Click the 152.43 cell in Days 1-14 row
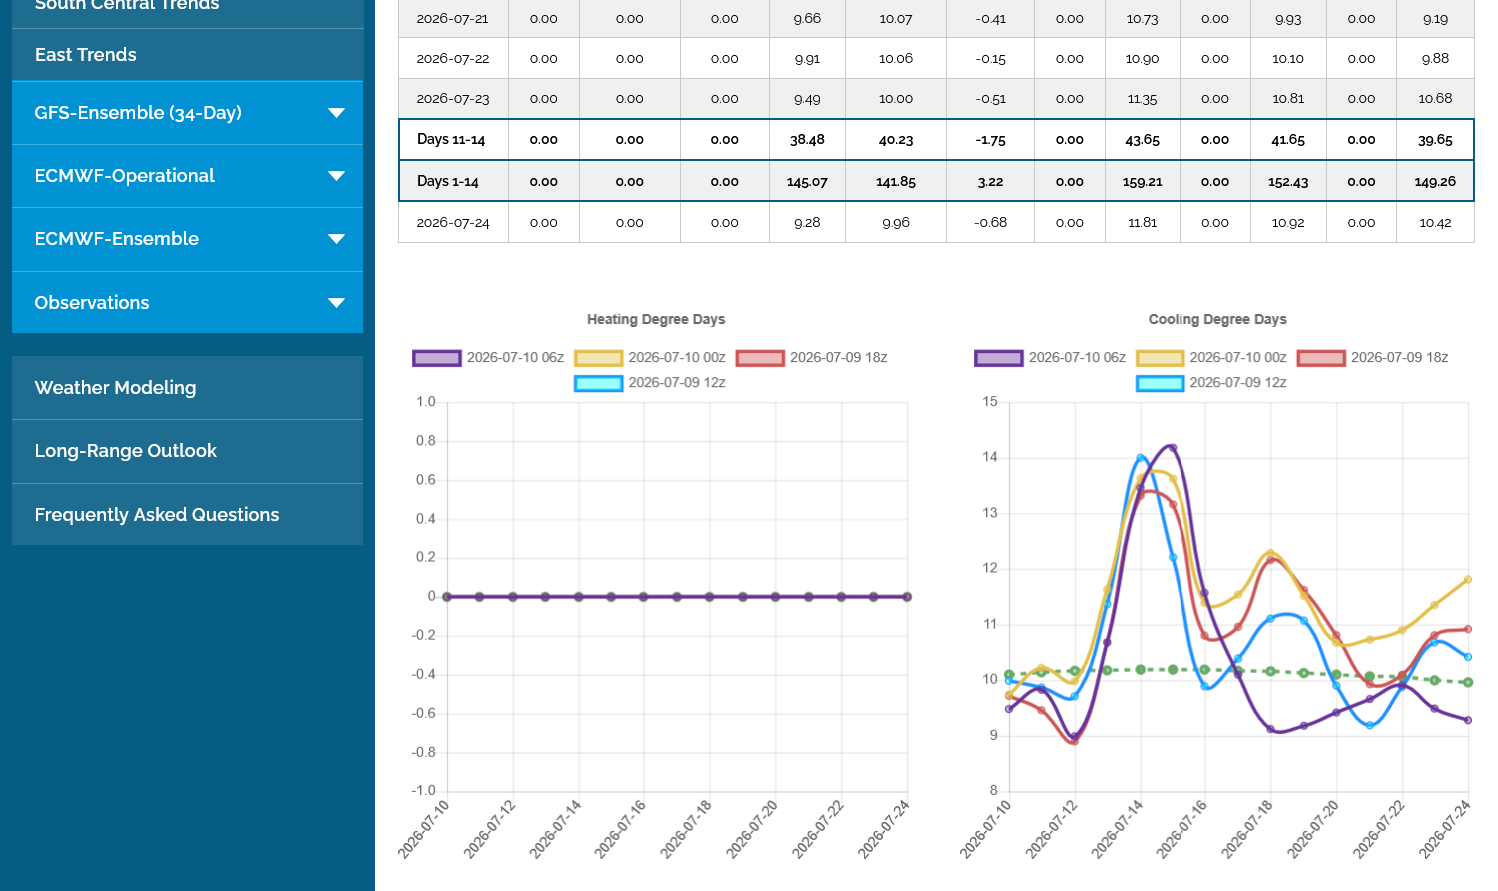The width and height of the screenshot is (1498, 891). [x=1288, y=182]
